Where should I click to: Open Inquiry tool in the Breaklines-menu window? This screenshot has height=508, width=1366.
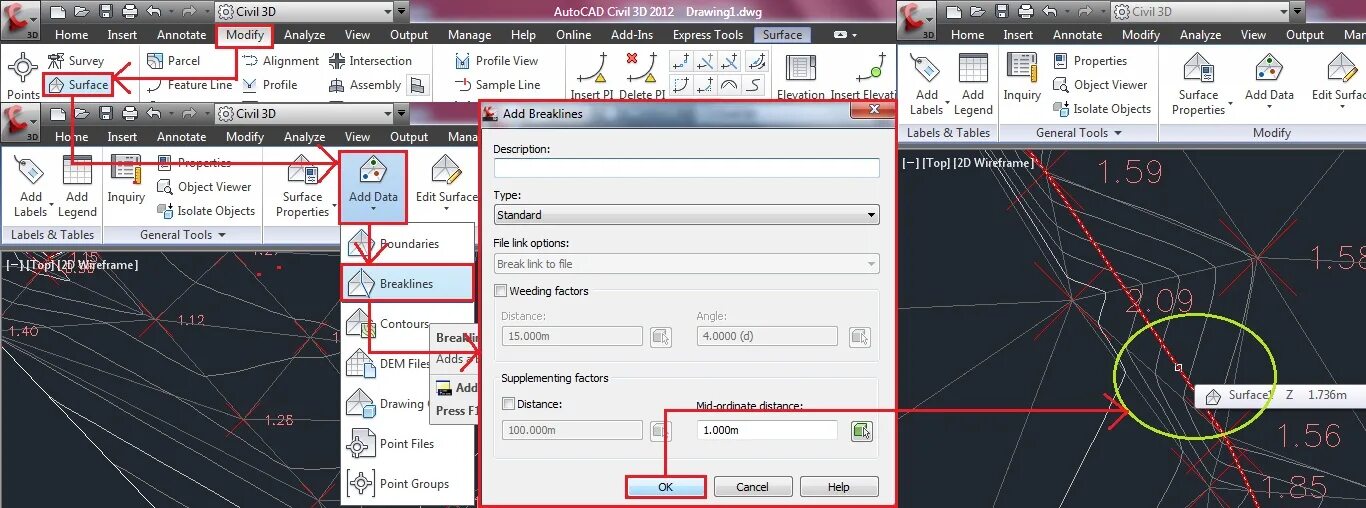tap(127, 180)
